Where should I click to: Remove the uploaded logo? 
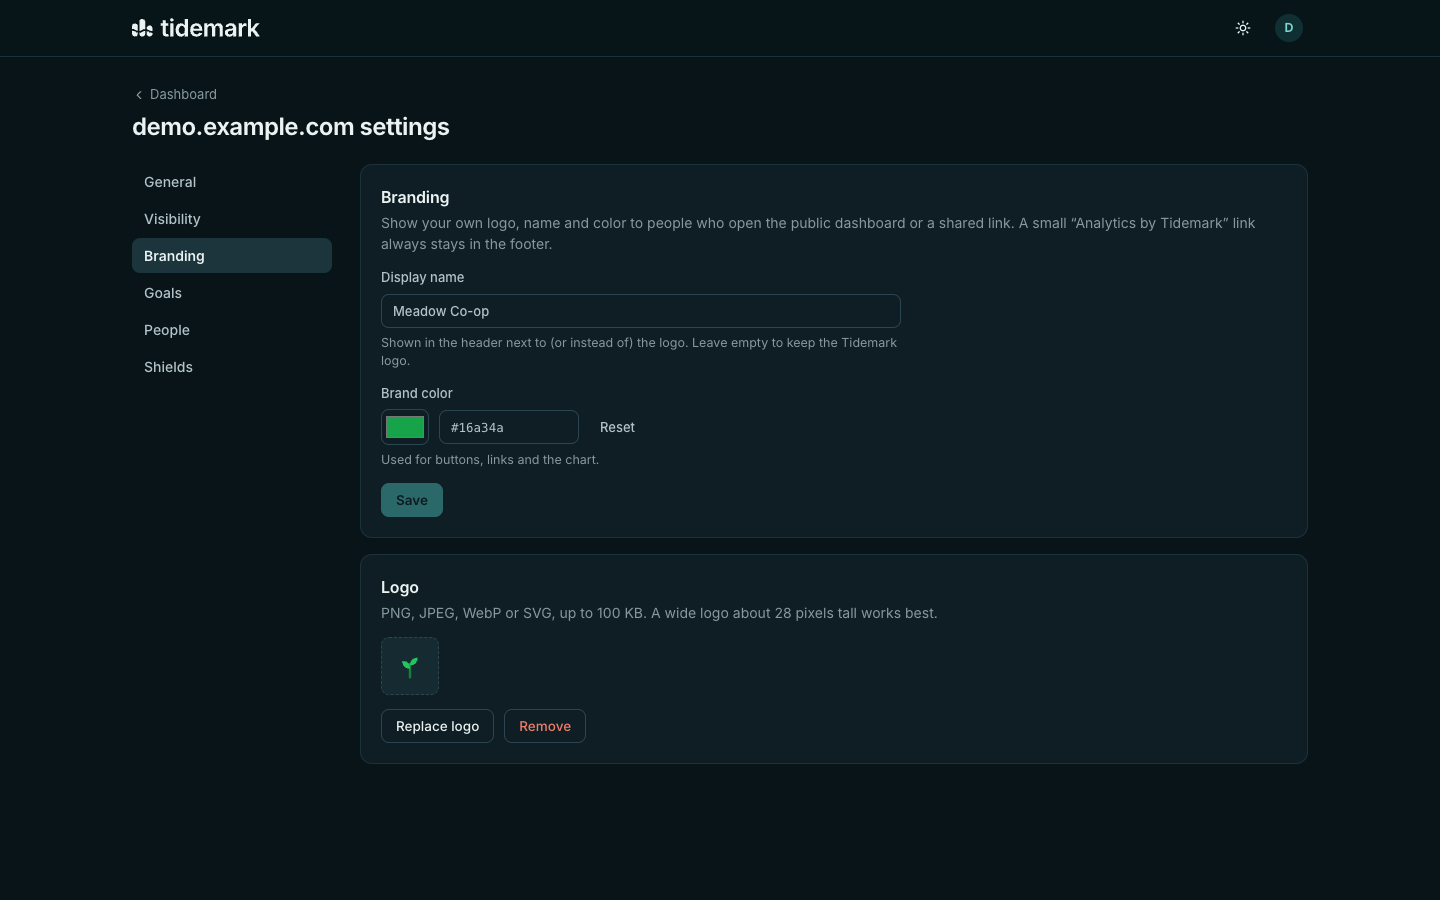click(545, 726)
